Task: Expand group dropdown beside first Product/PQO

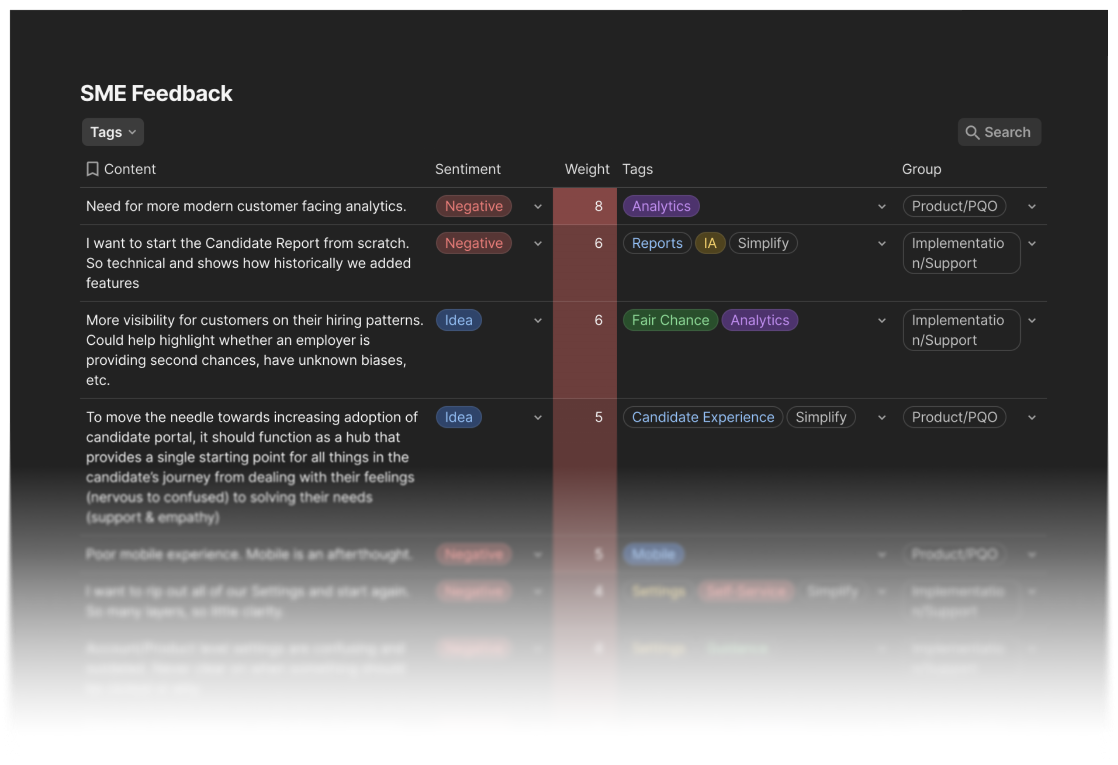Action: click(x=1032, y=207)
